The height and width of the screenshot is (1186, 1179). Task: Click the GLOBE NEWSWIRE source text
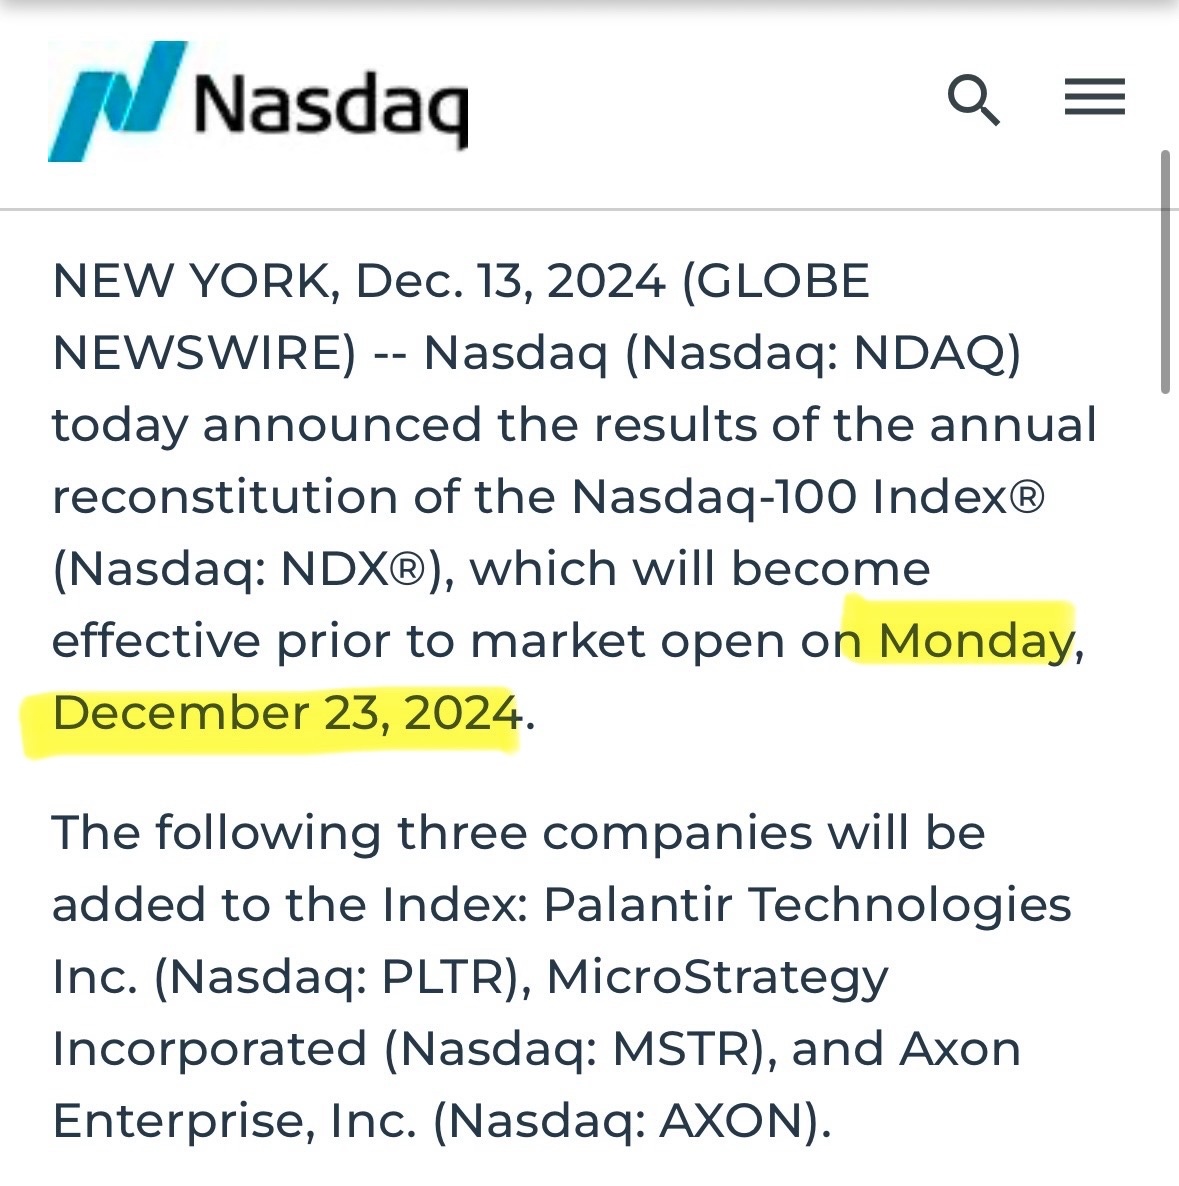(x=461, y=316)
